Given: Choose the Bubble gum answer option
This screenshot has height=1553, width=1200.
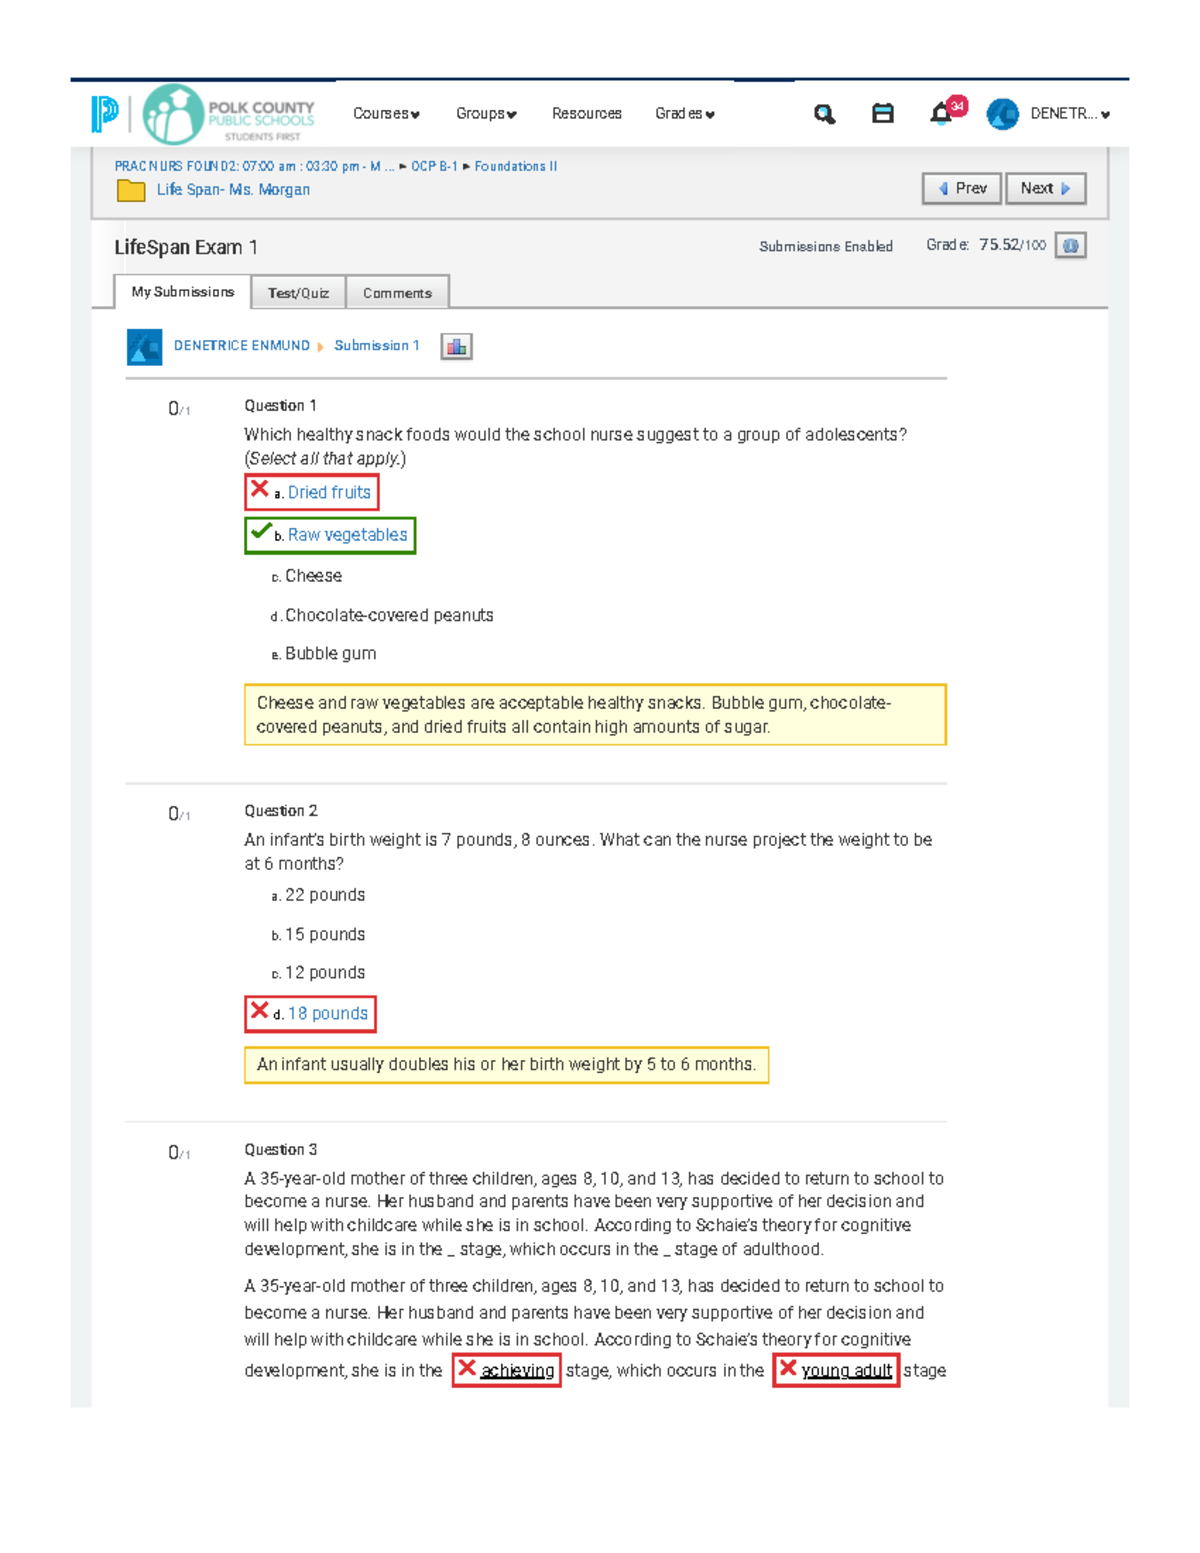Looking at the screenshot, I should pos(329,653).
